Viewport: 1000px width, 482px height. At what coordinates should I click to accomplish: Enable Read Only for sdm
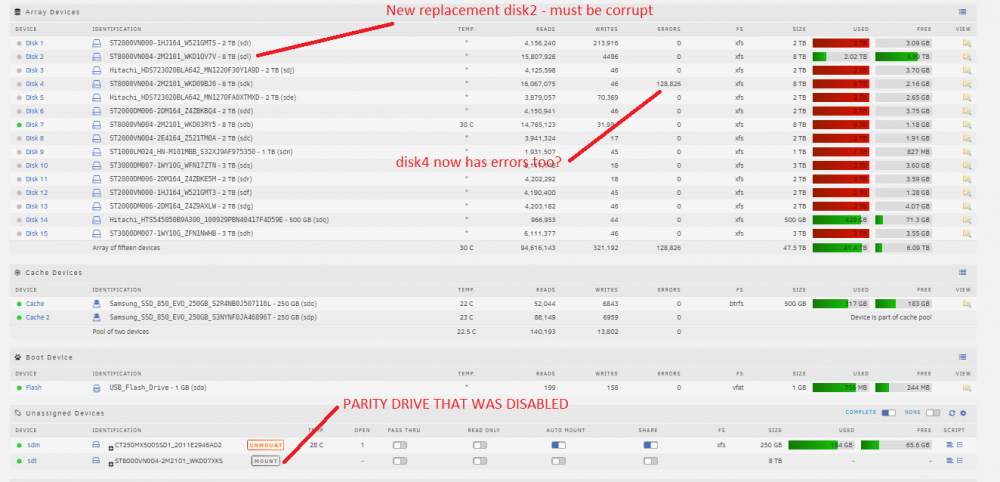tap(480, 445)
